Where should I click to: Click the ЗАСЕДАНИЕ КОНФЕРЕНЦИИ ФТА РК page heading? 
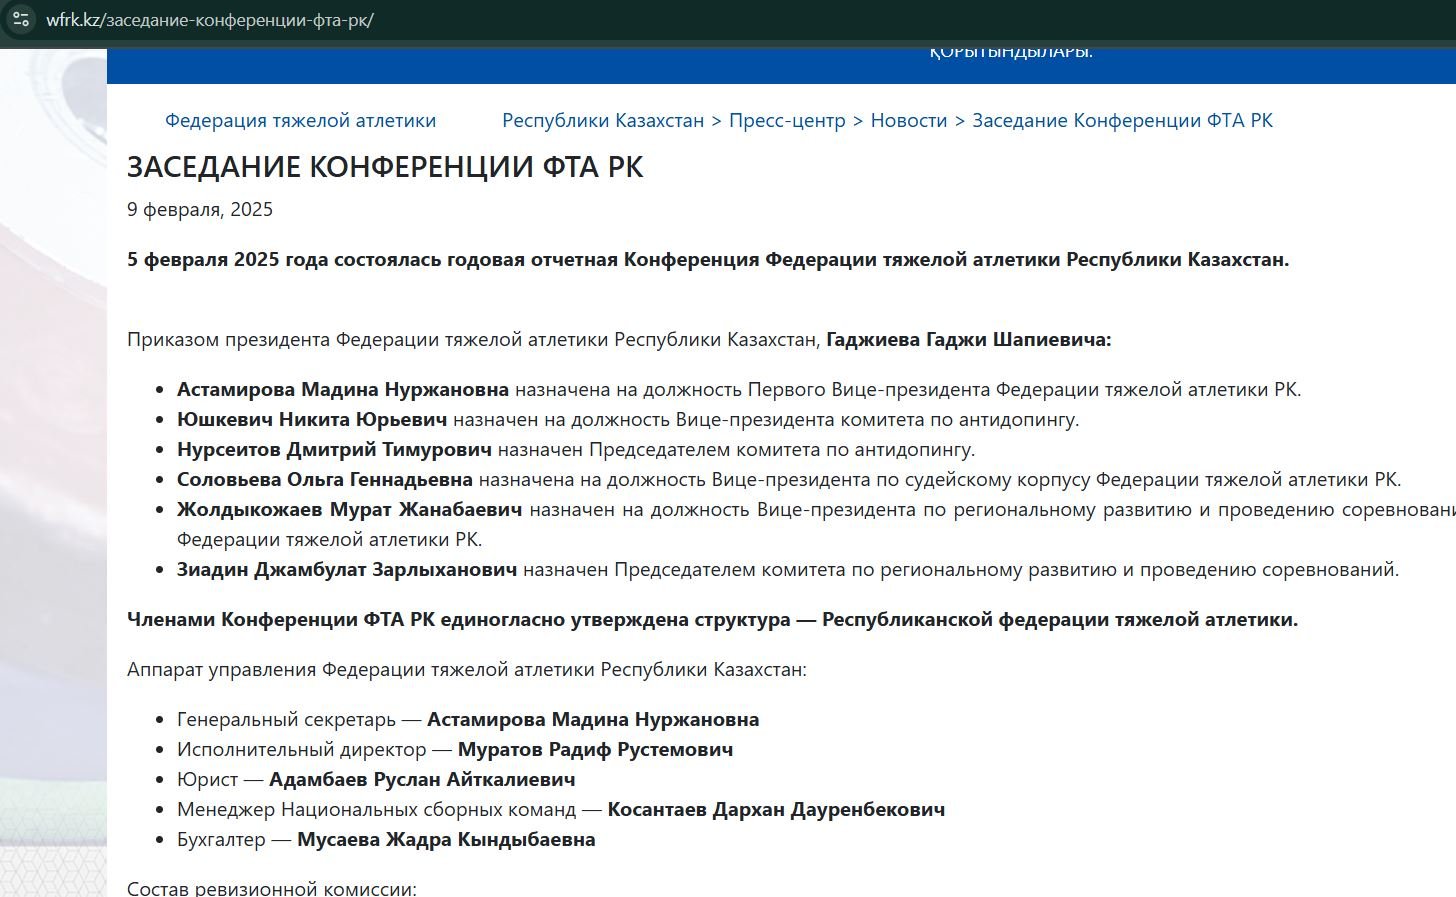click(x=385, y=167)
